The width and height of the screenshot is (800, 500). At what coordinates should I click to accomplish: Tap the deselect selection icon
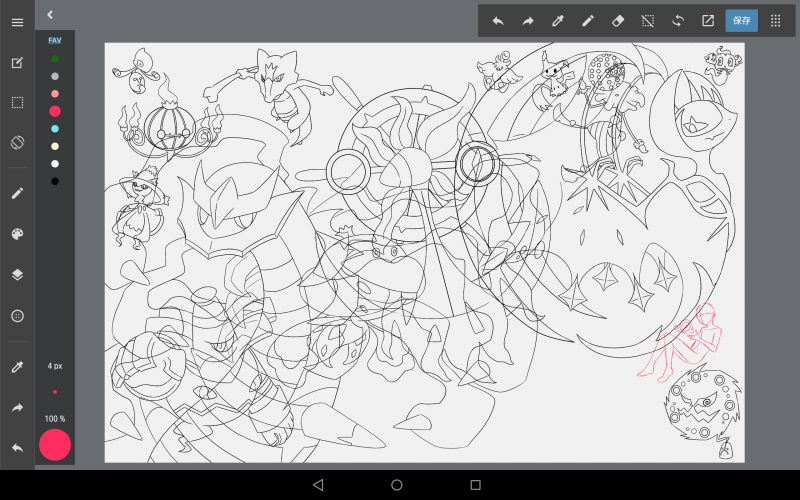click(x=647, y=21)
